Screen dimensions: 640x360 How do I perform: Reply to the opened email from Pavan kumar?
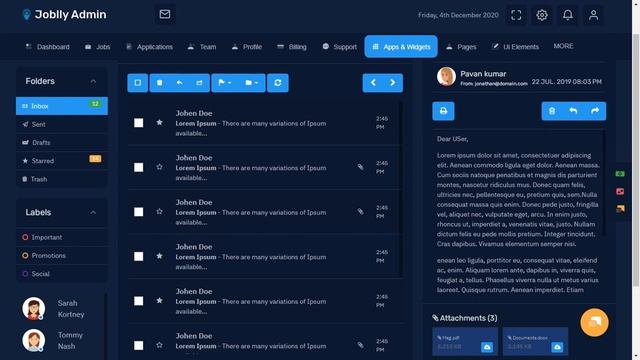tap(573, 111)
